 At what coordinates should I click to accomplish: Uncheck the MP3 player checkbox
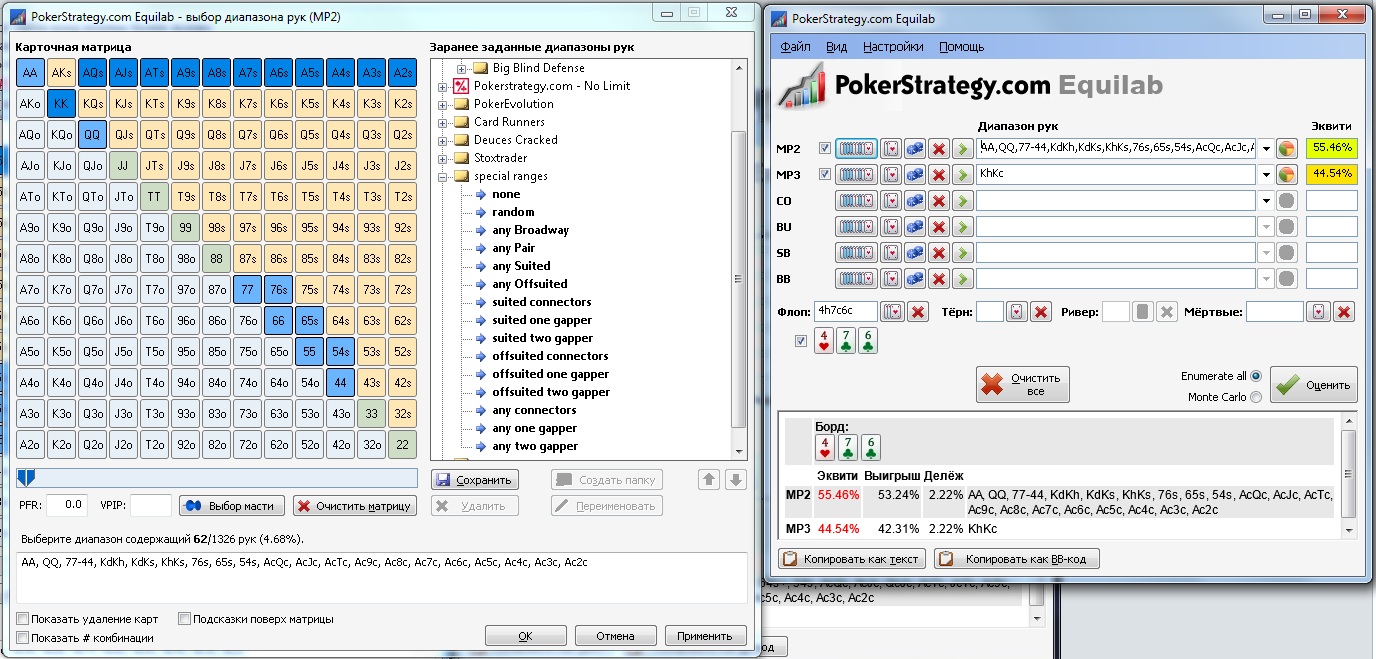point(825,175)
